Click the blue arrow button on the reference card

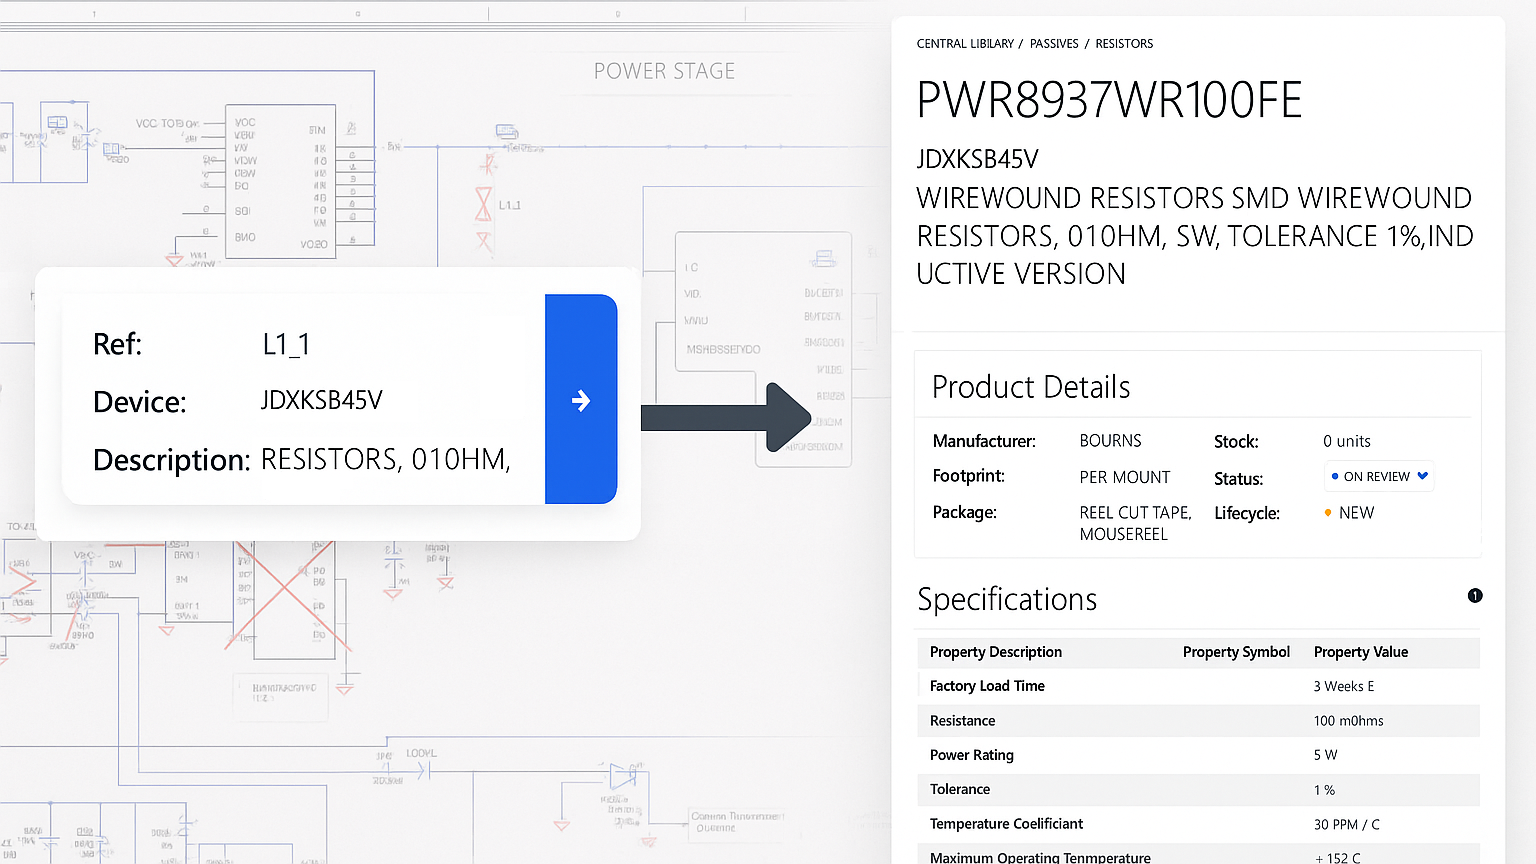[581, 400]
